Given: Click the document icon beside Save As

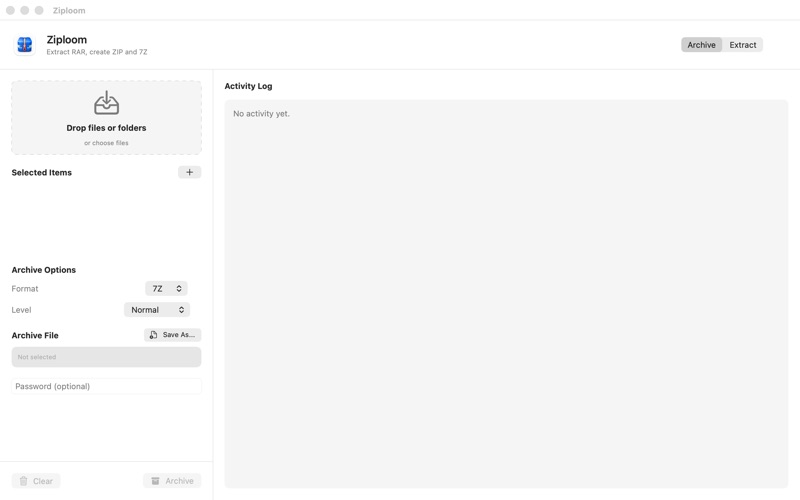Looking at the screenshot, I should pyautogui.click(x=153, y=335).
